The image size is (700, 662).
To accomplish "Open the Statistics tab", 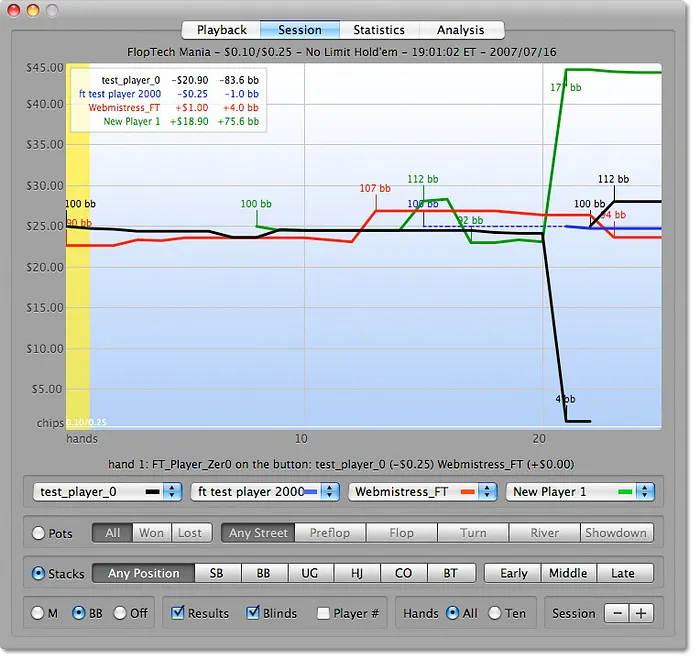I will click(x=379, y=30).
